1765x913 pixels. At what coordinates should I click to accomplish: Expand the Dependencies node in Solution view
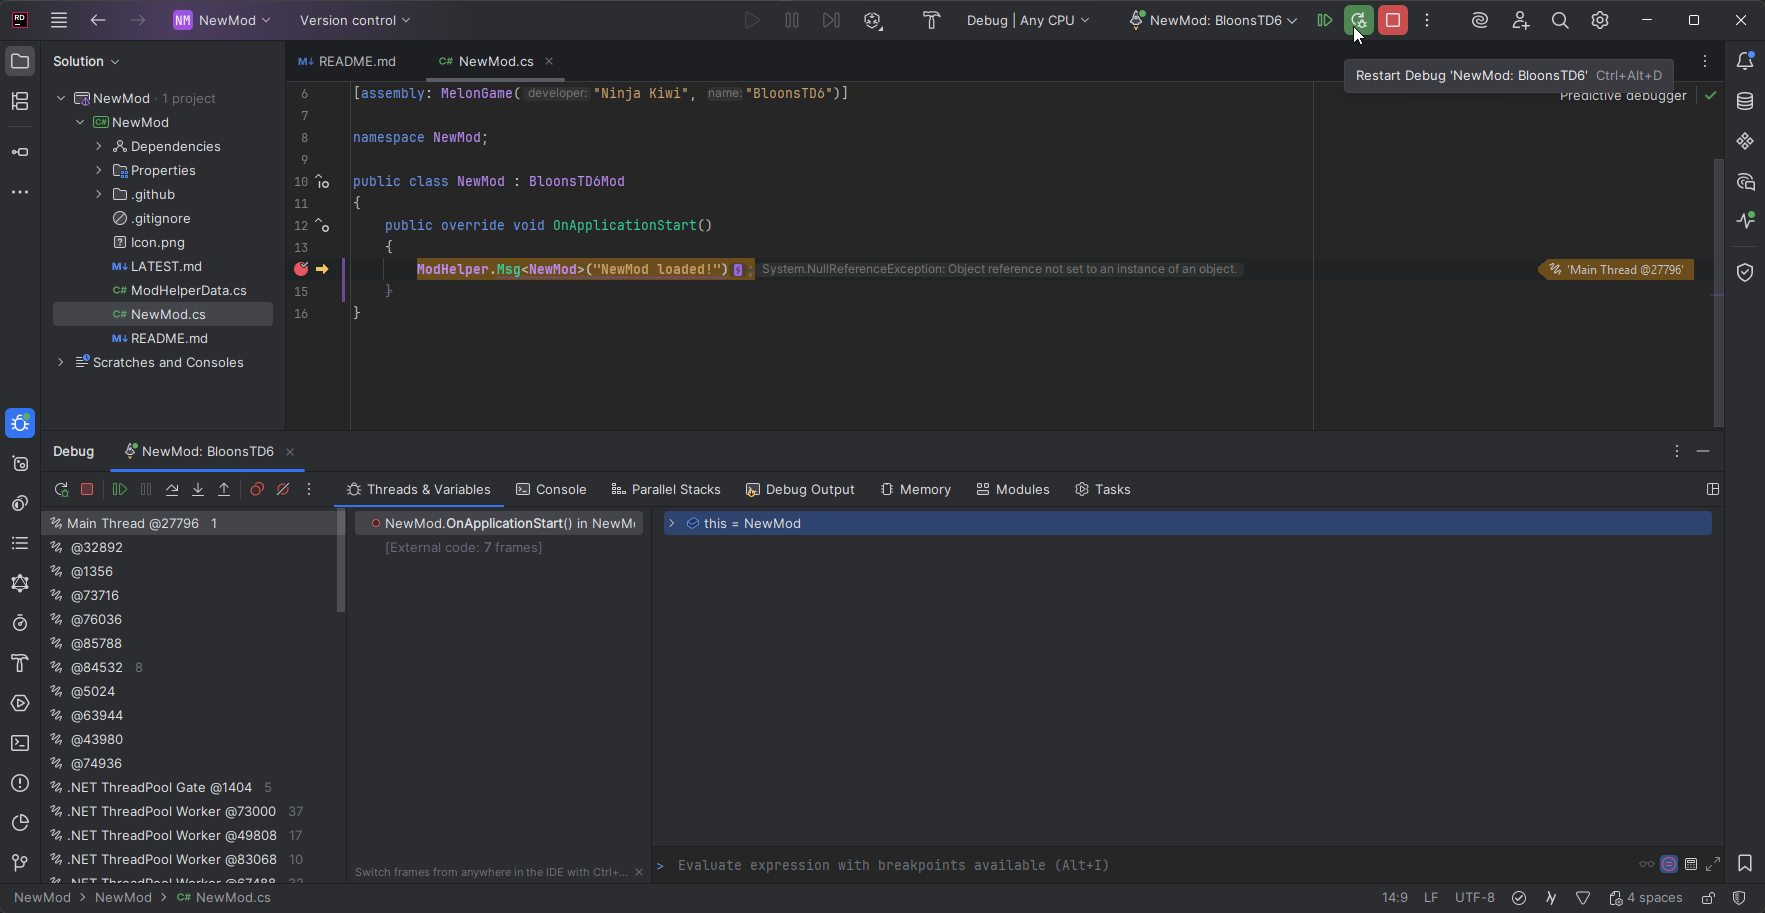(x=98, y=146)
